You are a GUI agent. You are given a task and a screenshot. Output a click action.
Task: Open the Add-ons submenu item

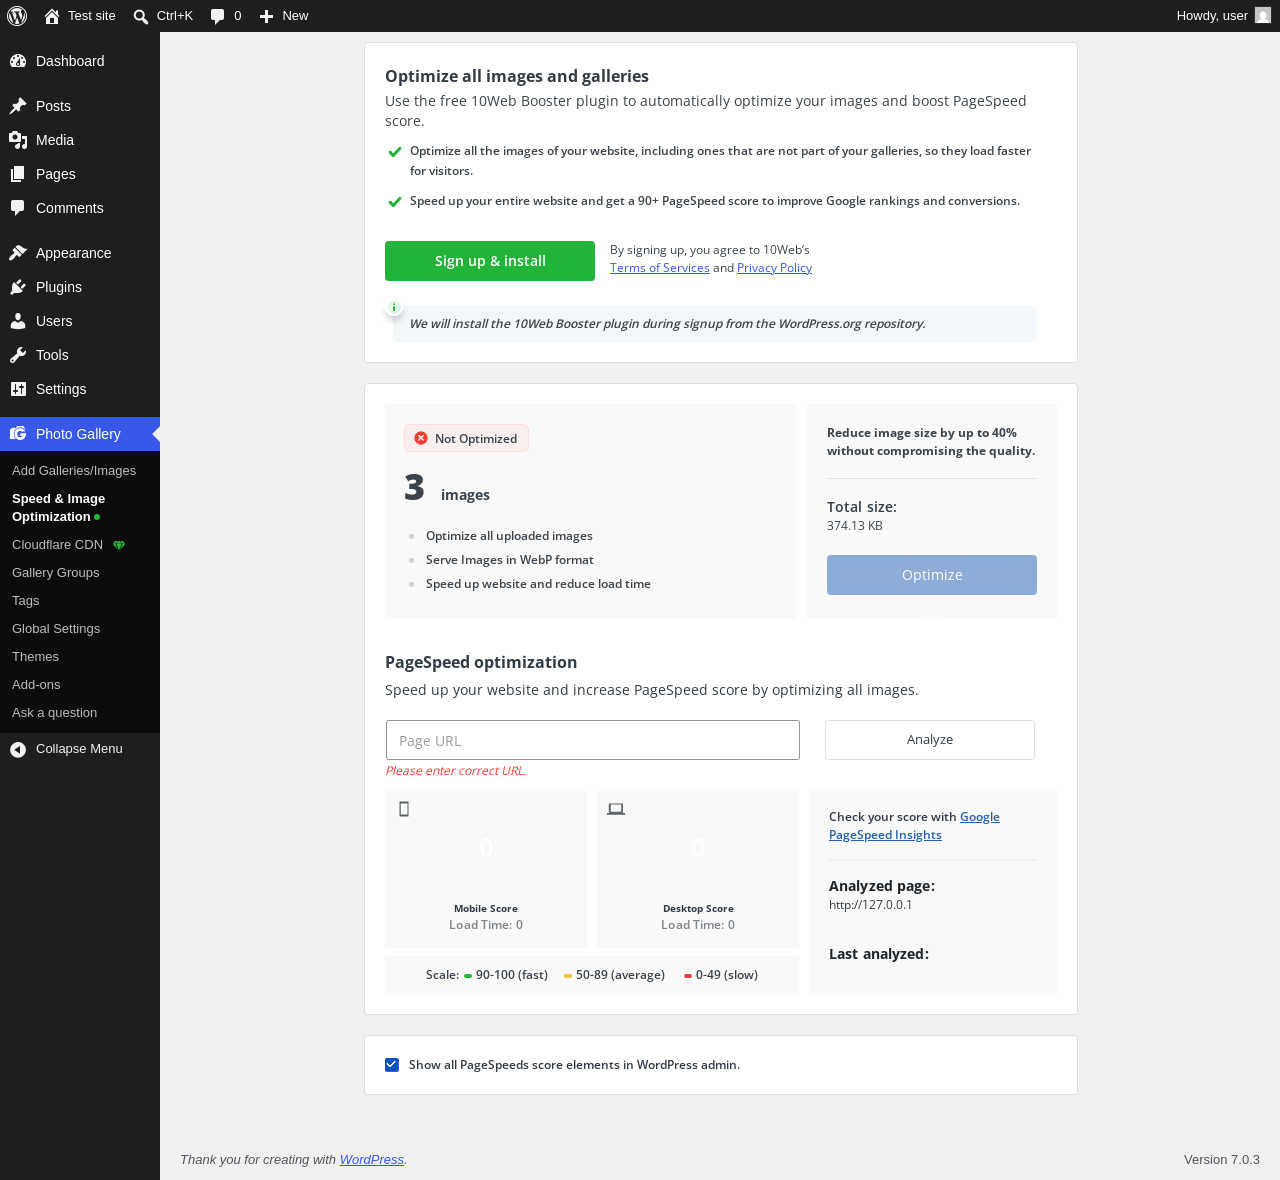36,685
